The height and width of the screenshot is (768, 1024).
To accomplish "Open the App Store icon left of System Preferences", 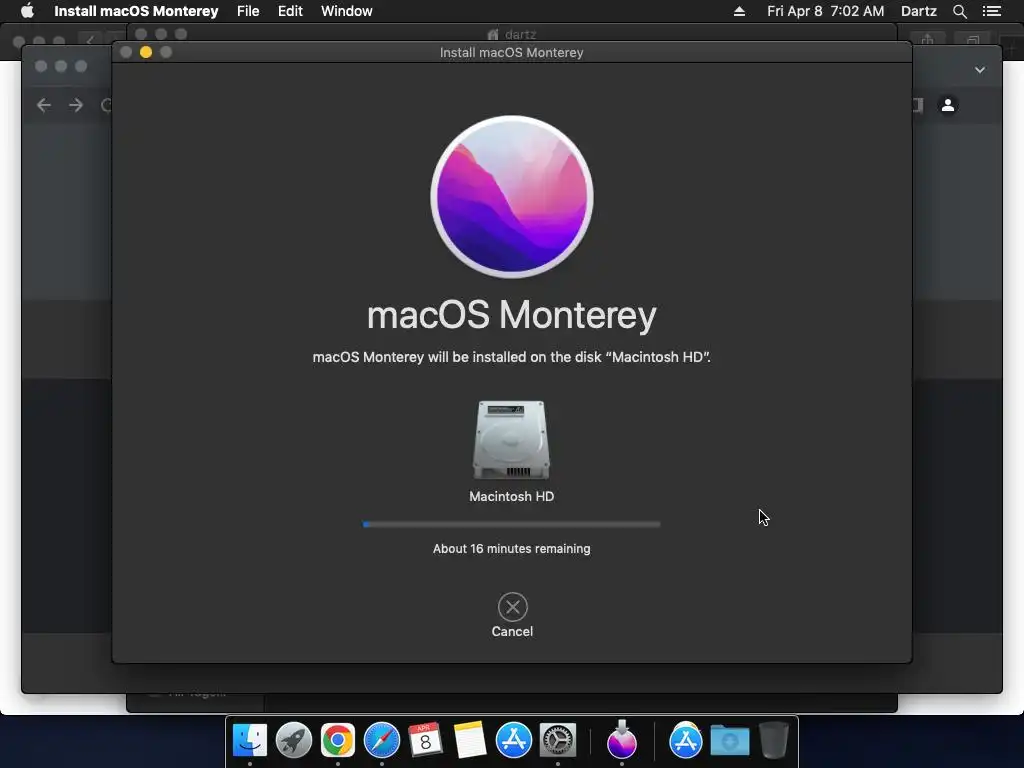I will point(513,741).
